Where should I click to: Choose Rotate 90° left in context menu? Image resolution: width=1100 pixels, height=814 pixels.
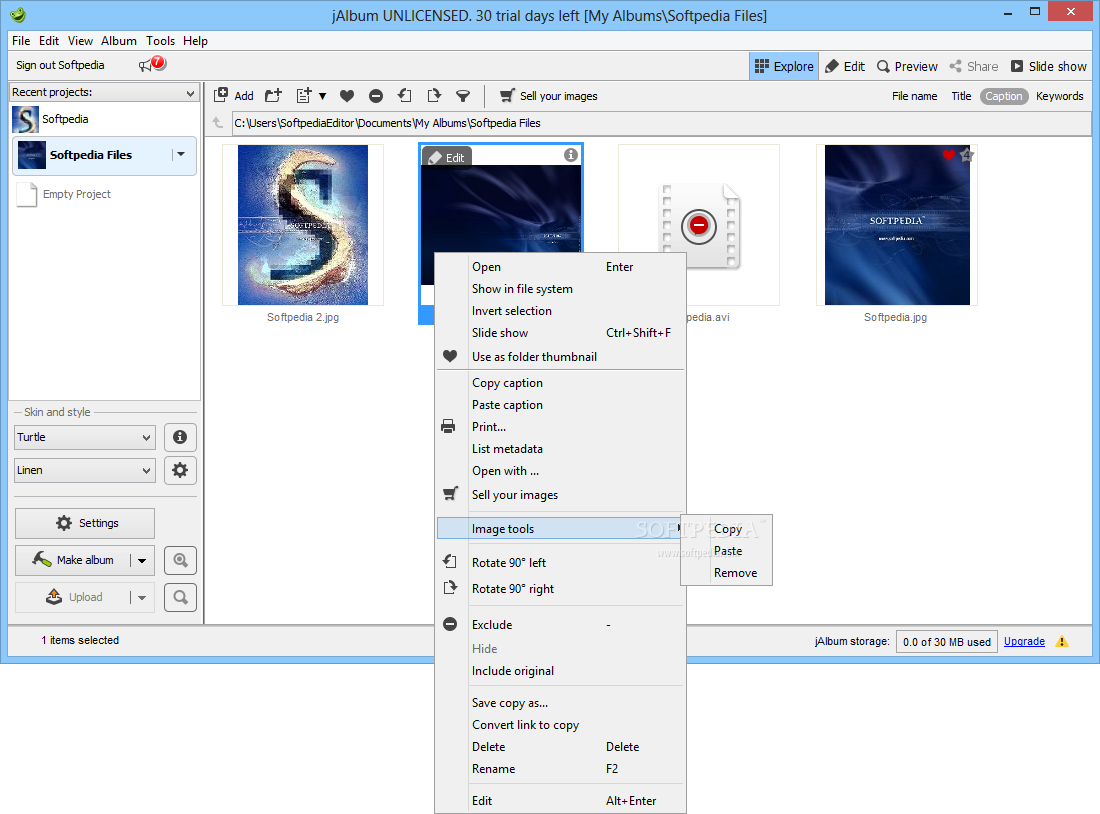pos(560,562)
